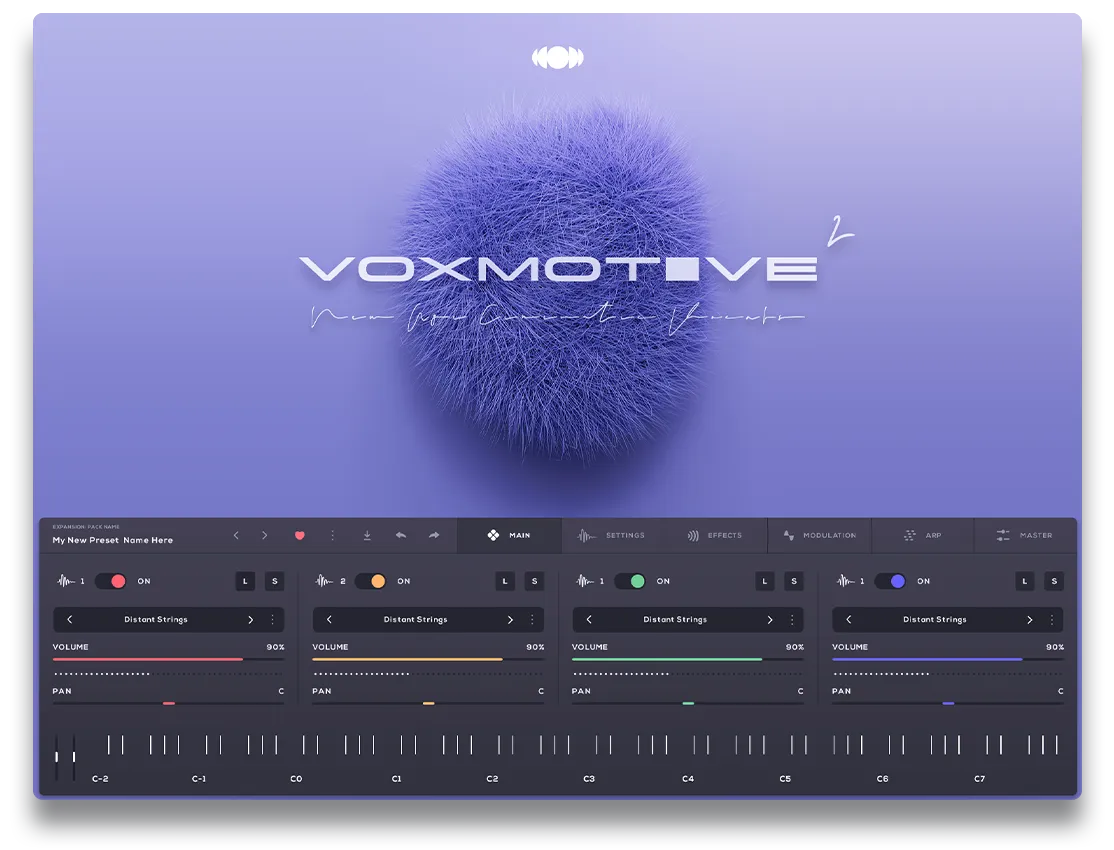
Task: Click the purple layer's options dots
Action: [1051, 620]
